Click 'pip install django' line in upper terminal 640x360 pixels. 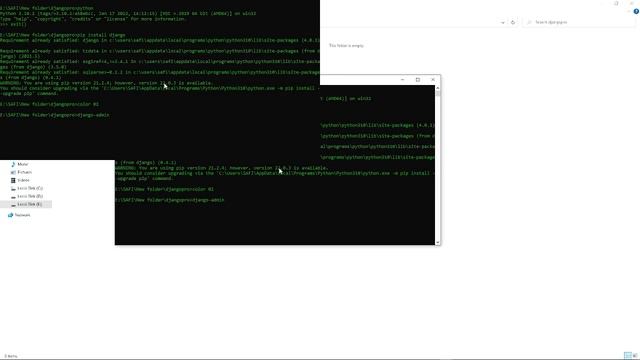[63, 35]
